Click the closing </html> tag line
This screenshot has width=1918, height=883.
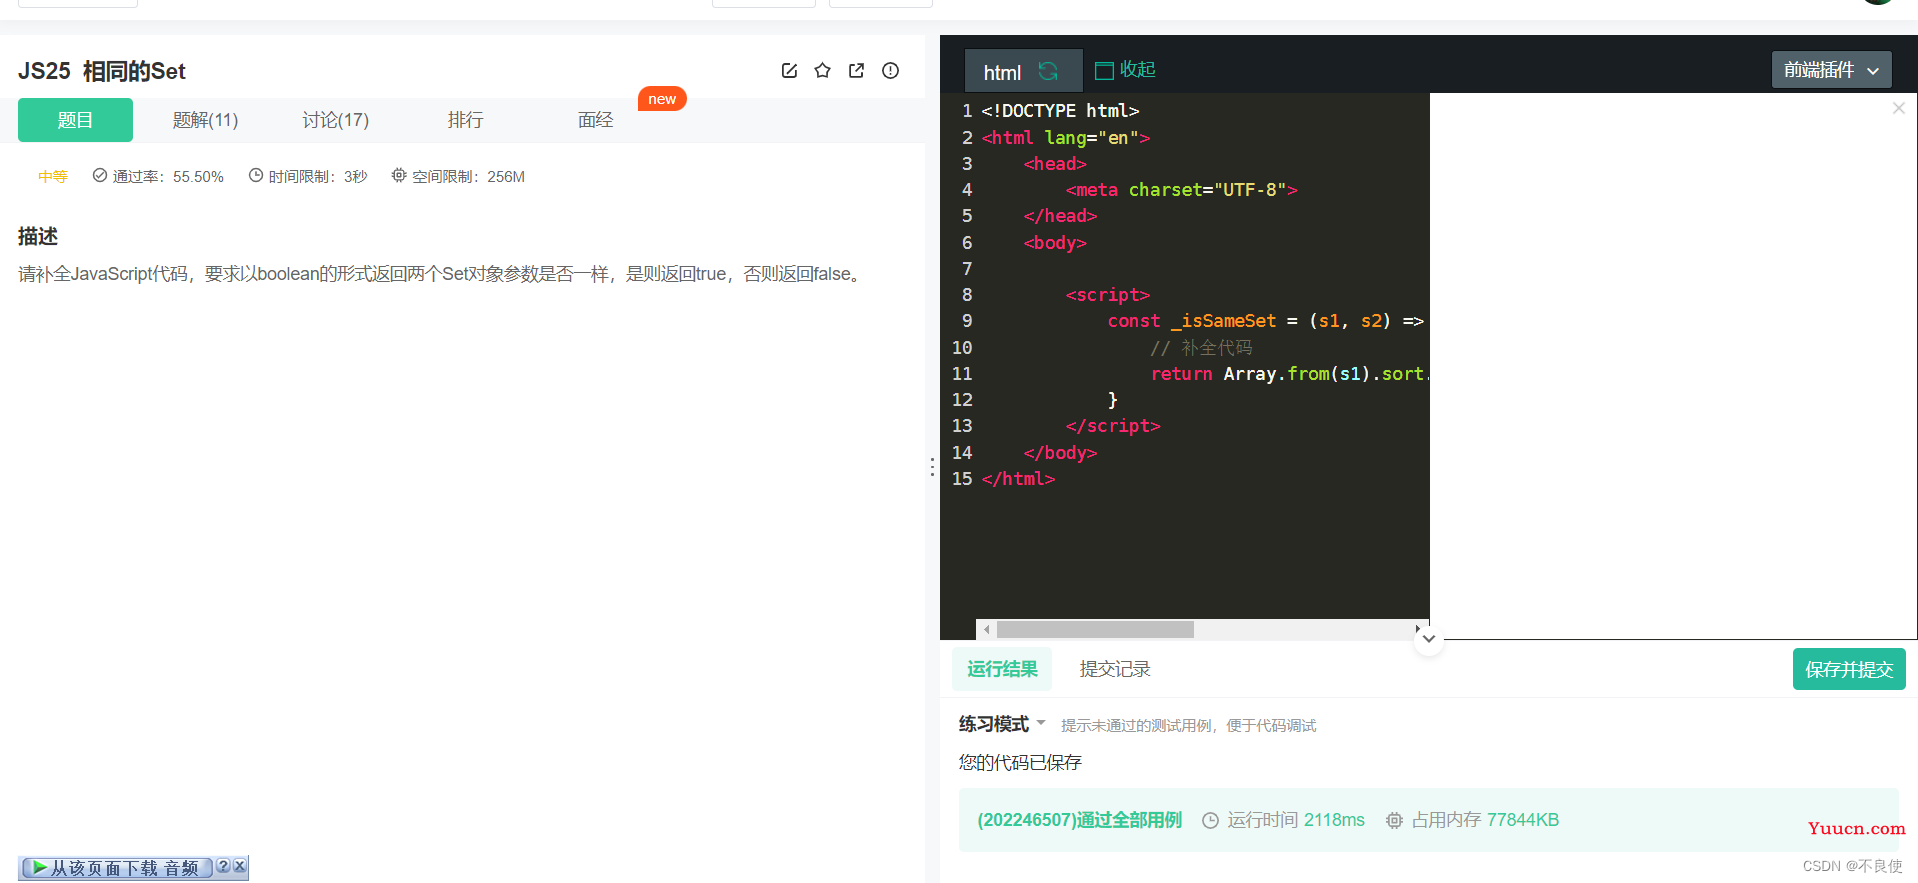pos(1018,479)
